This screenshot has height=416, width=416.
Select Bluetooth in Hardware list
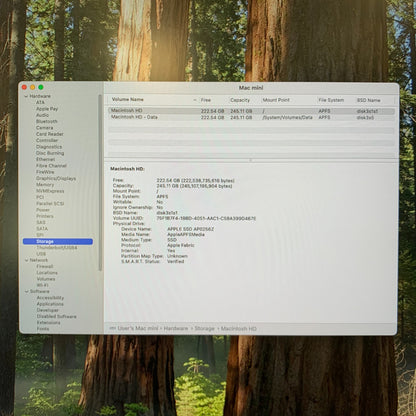pyautogui.click(x=47, y=121)
